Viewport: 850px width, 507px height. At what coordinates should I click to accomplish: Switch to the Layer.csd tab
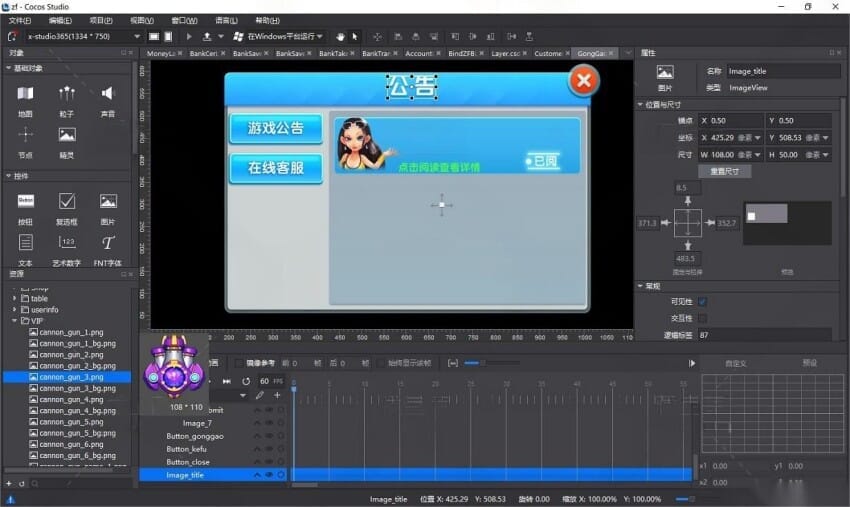[x=507, y=53]
